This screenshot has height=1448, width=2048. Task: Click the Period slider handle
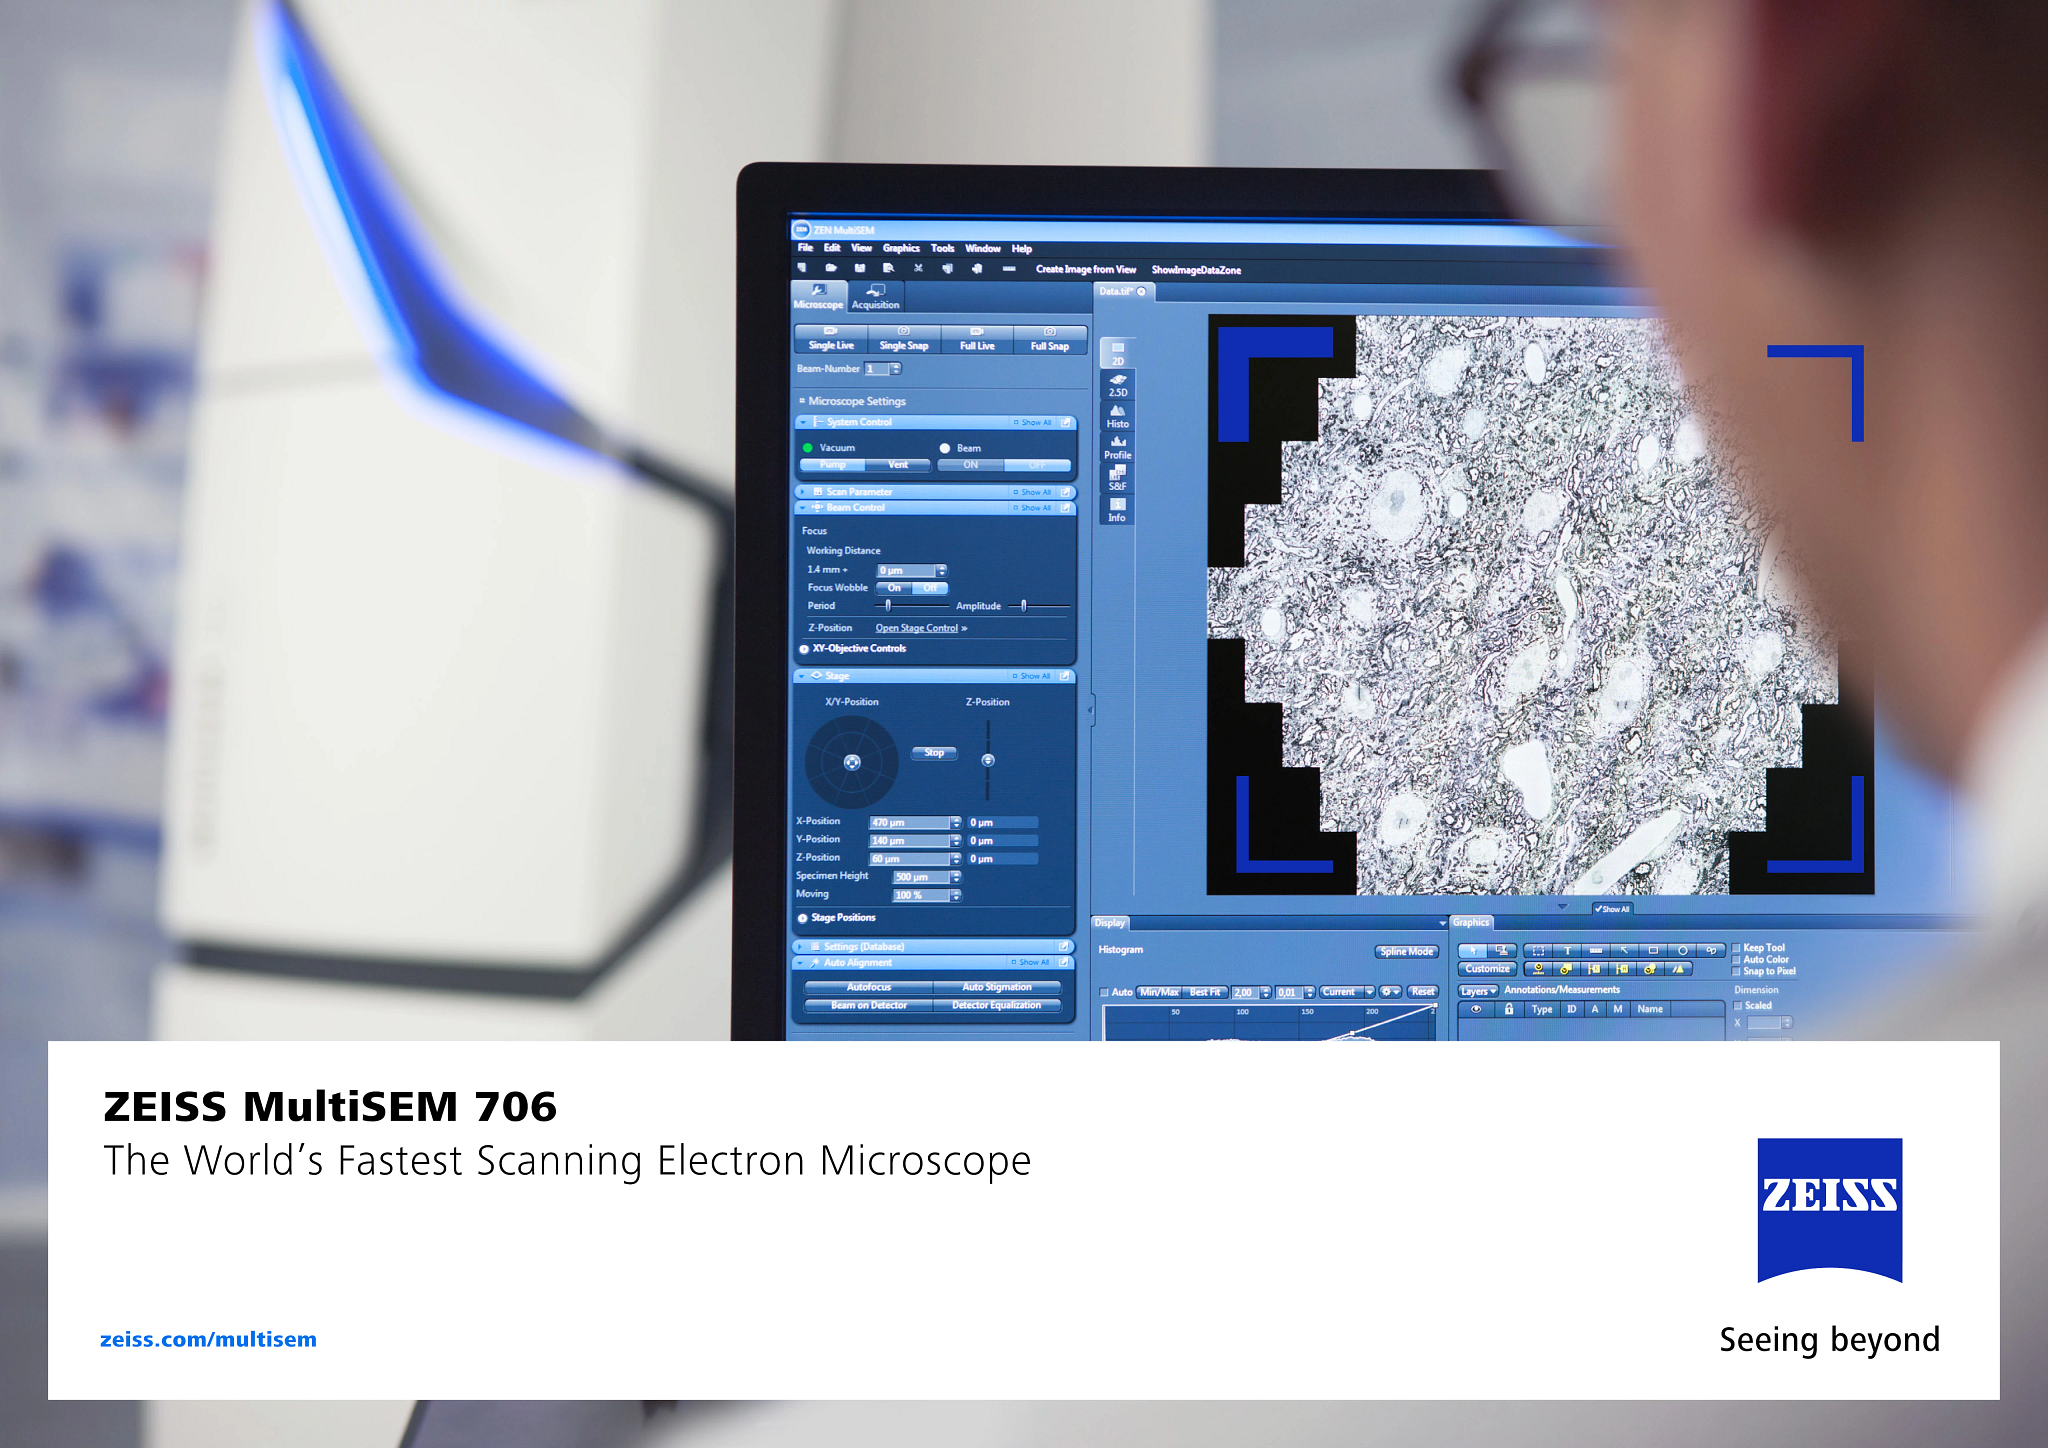click(888, 605)
